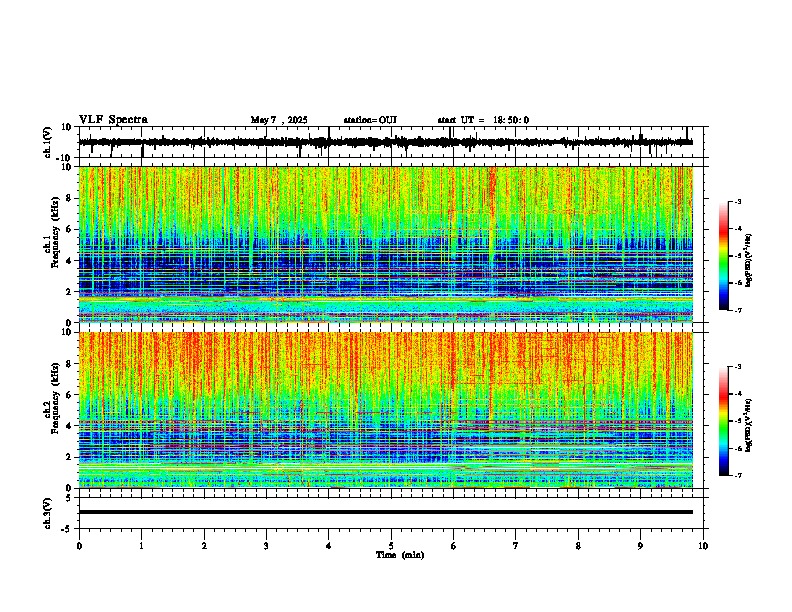Viewport: 792px width, 612px height.
Task: Click the 'ch.3(V)' axis label
Action: tap(48, 513)
